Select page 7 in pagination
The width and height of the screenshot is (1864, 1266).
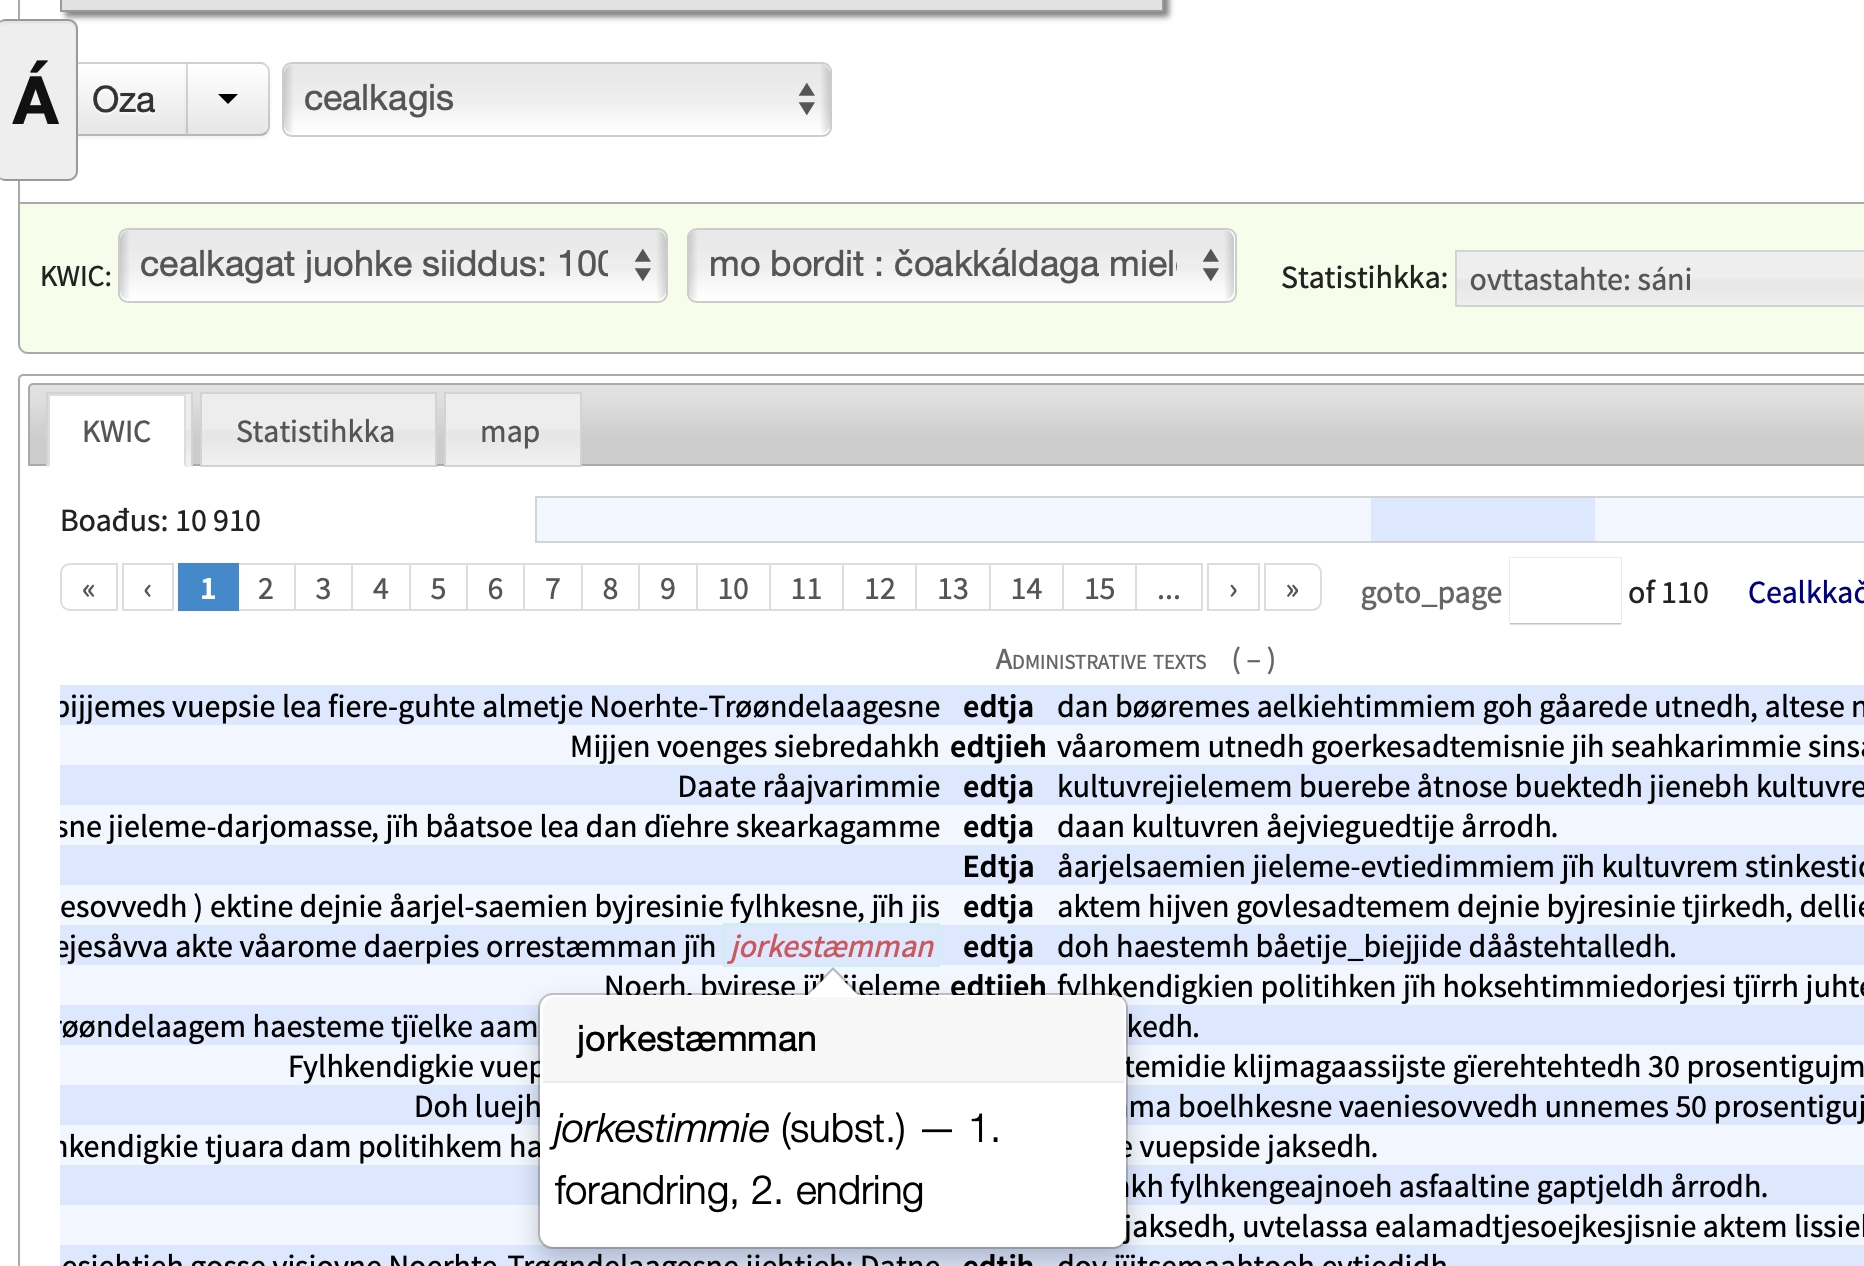[553, 588]
